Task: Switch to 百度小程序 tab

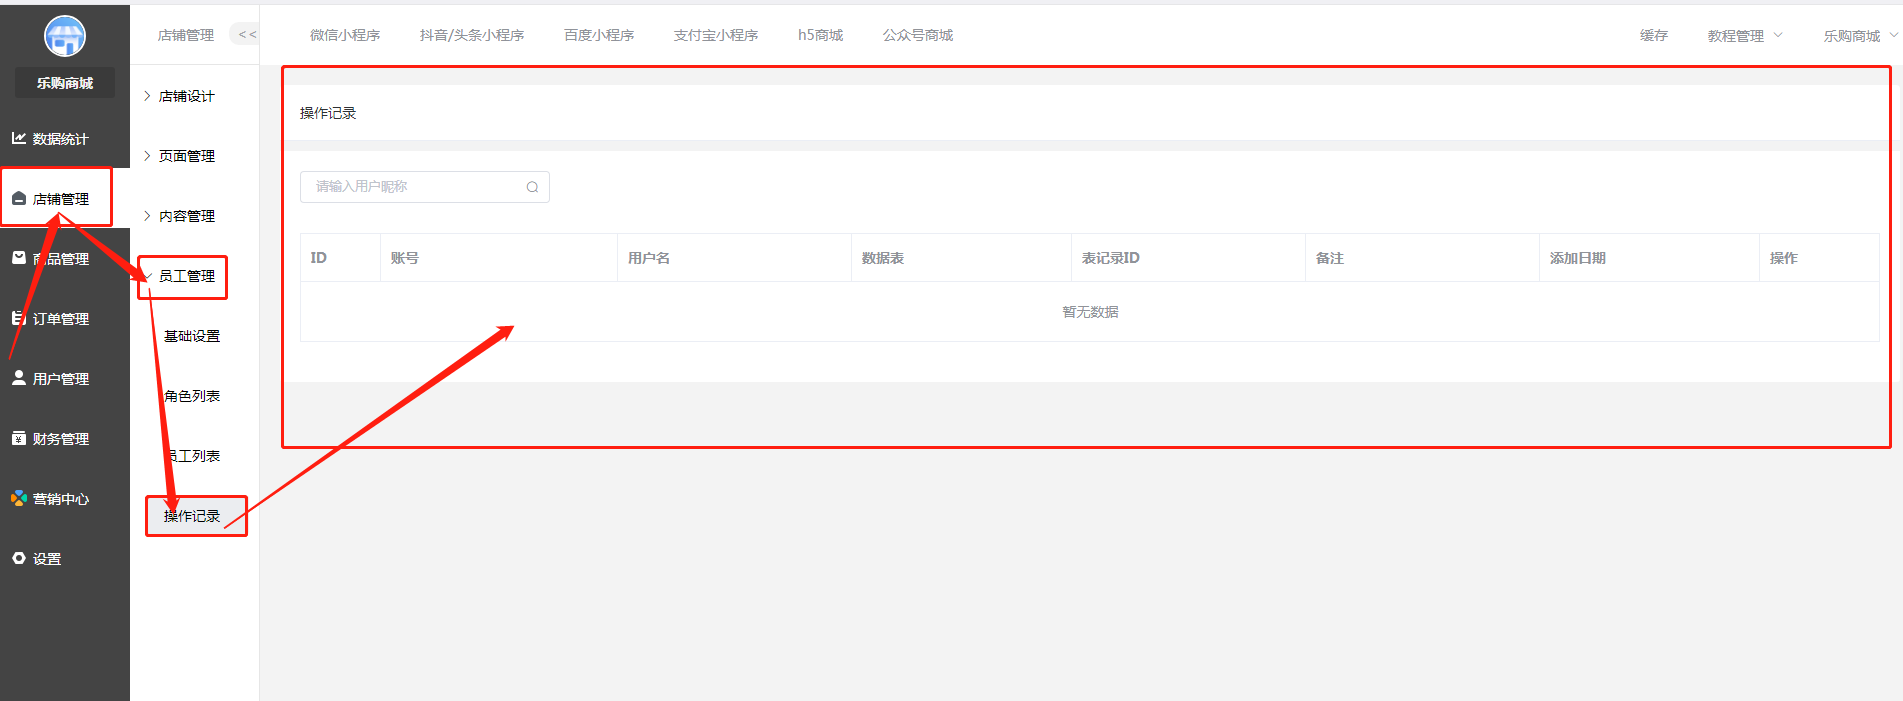Action: [x=599, y=35]
